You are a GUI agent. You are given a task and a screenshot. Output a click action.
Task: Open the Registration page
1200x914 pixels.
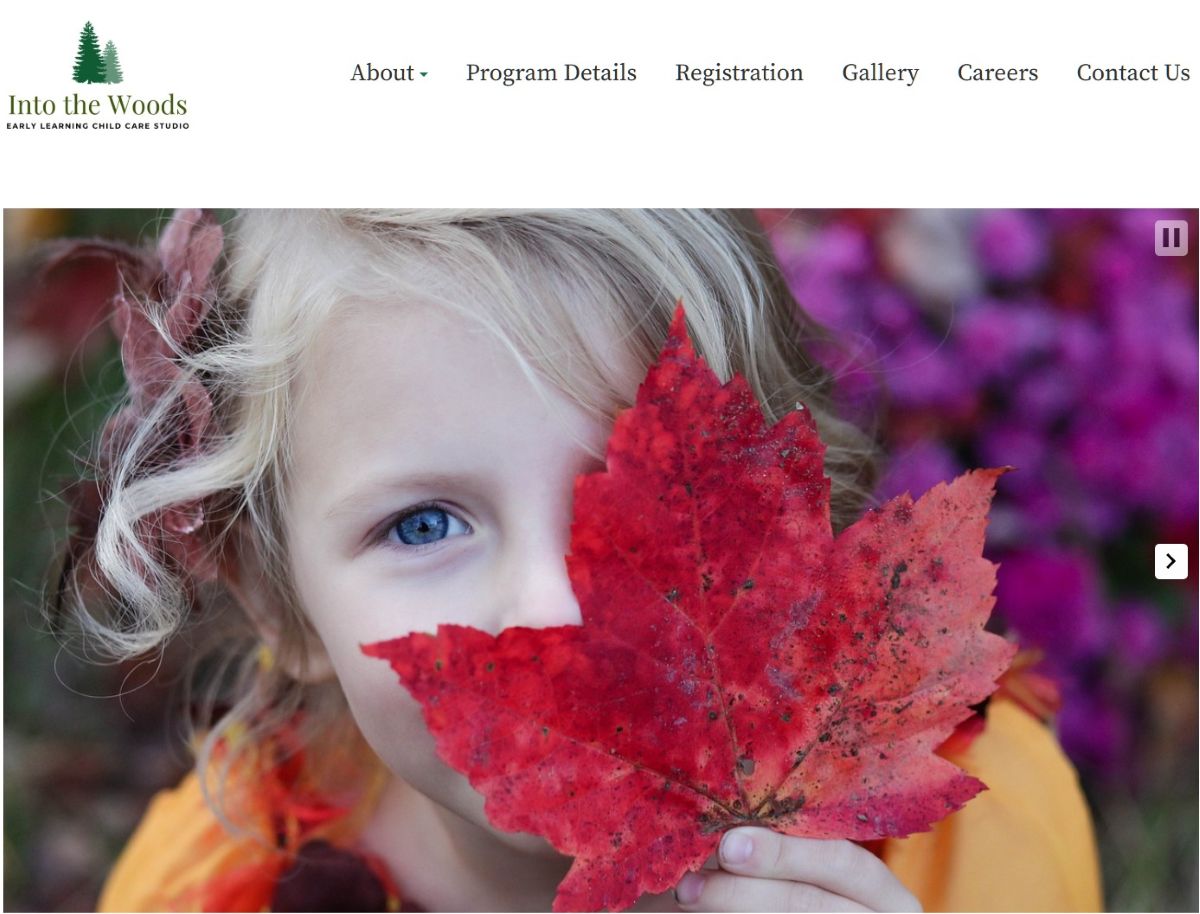click(739, 73)
